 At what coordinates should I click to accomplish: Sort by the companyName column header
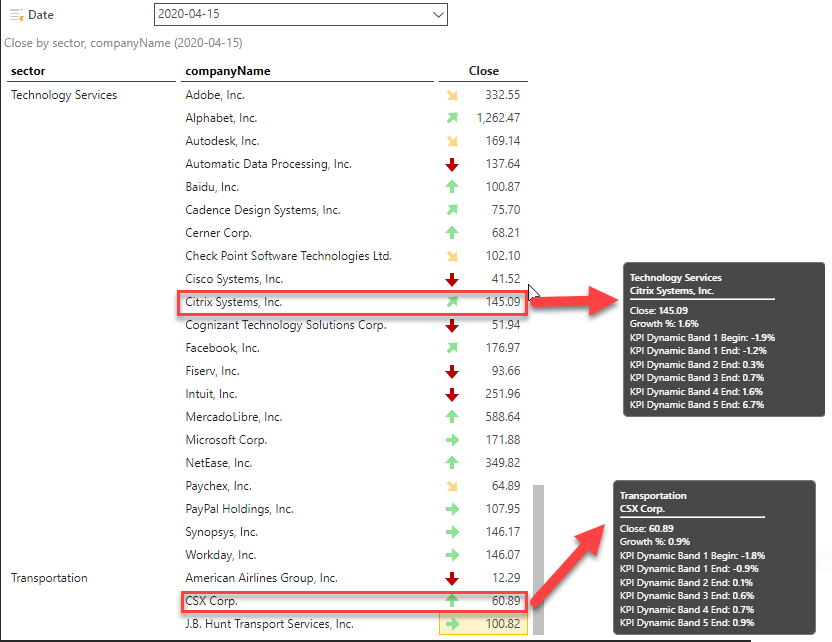point(228,71)
